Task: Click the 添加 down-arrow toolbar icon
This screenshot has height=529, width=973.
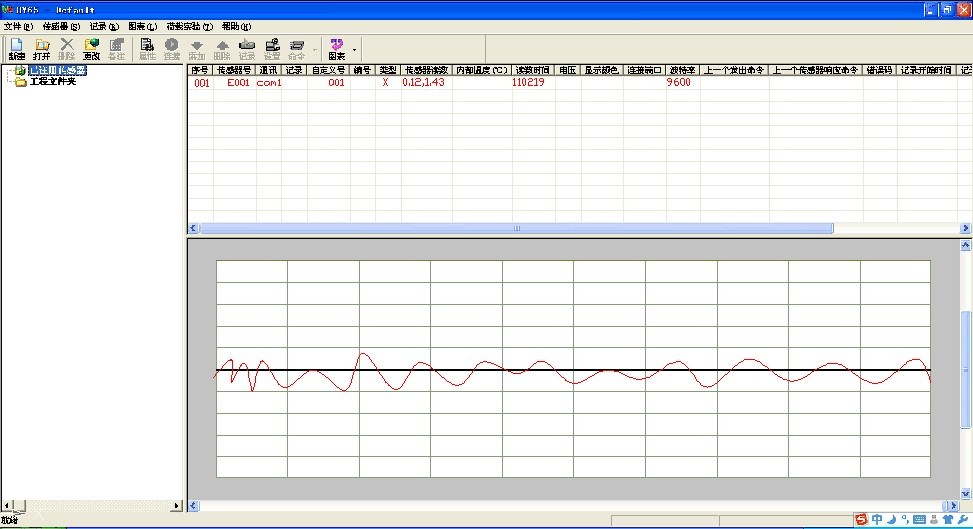Action: pos(197,49)
